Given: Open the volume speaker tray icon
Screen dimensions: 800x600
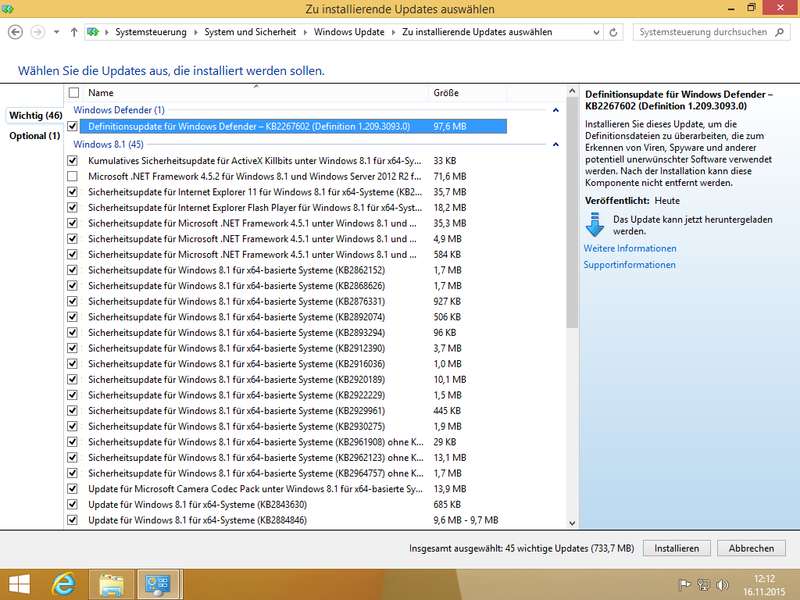Looking at the screenshot, I should click(722, 585).
